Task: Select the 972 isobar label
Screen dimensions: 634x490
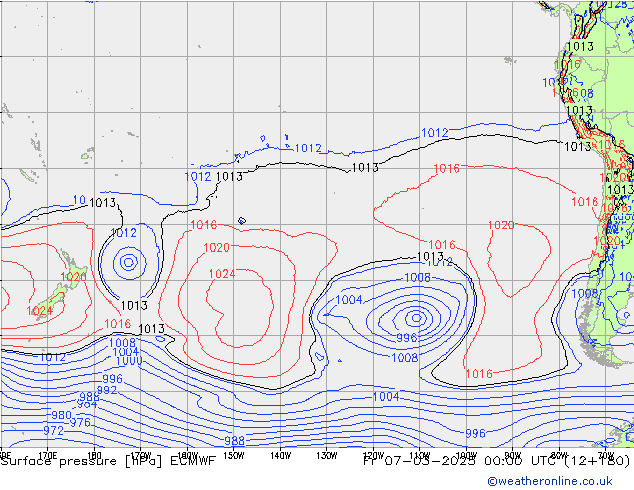Action: [x=53, y=431]
